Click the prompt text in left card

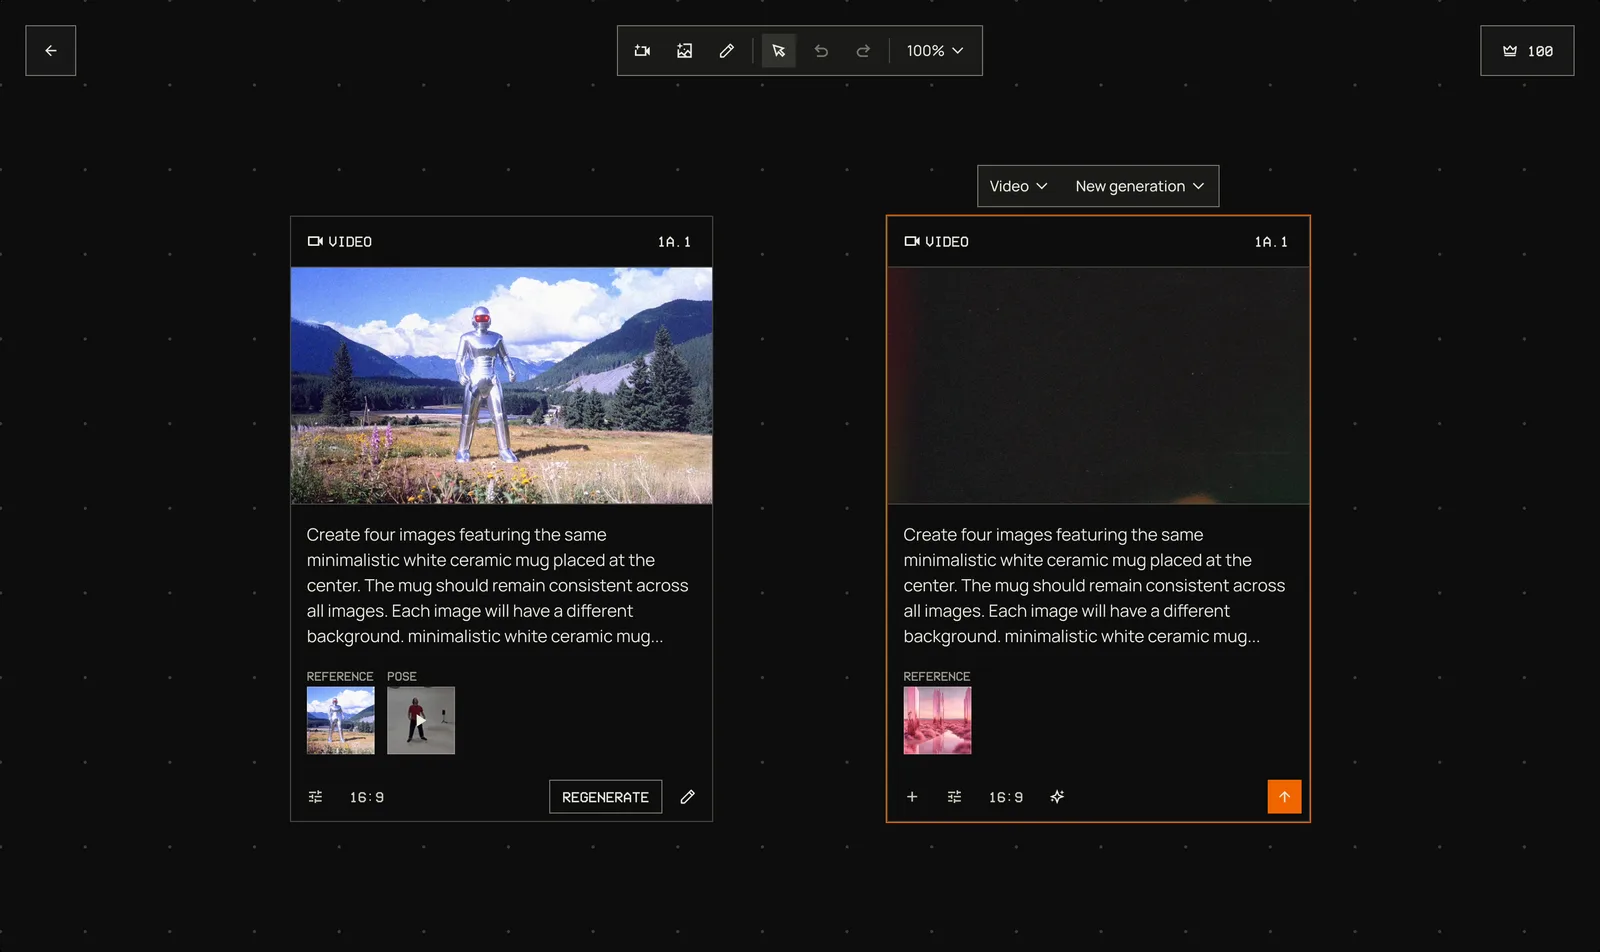point(497,585)
